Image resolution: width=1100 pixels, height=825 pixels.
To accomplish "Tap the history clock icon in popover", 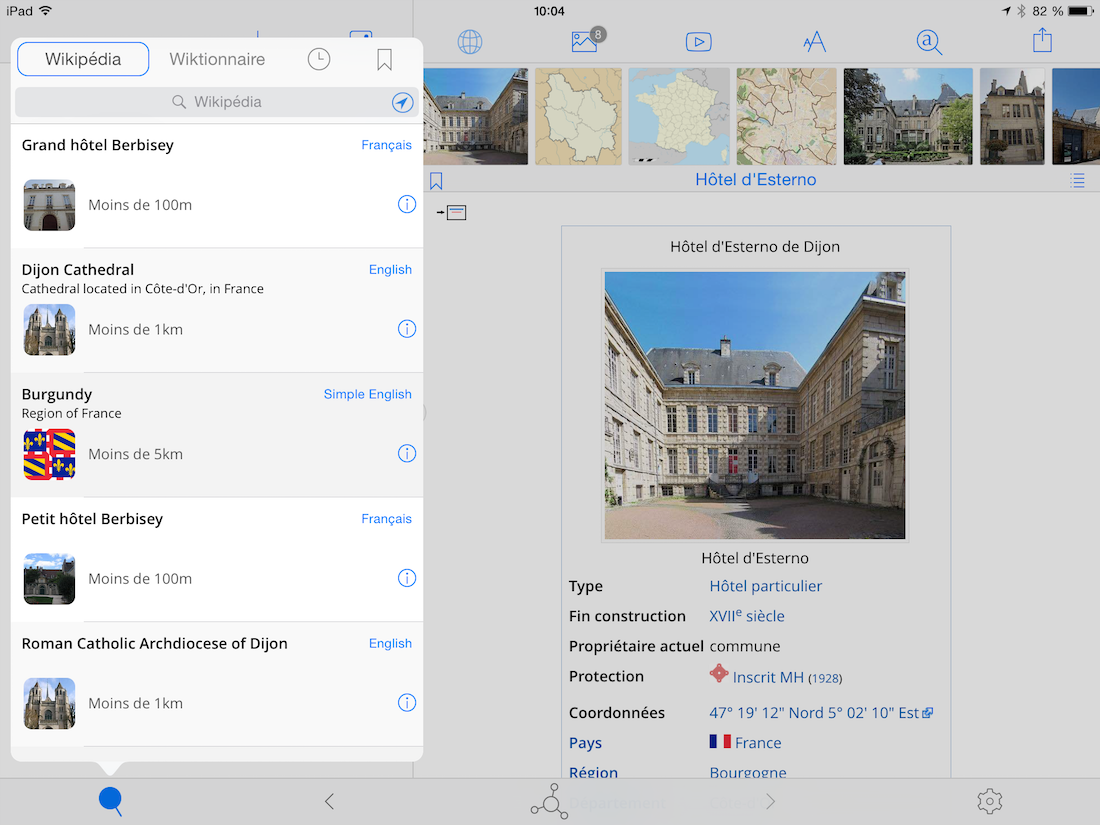I will (x=319, y=59).
